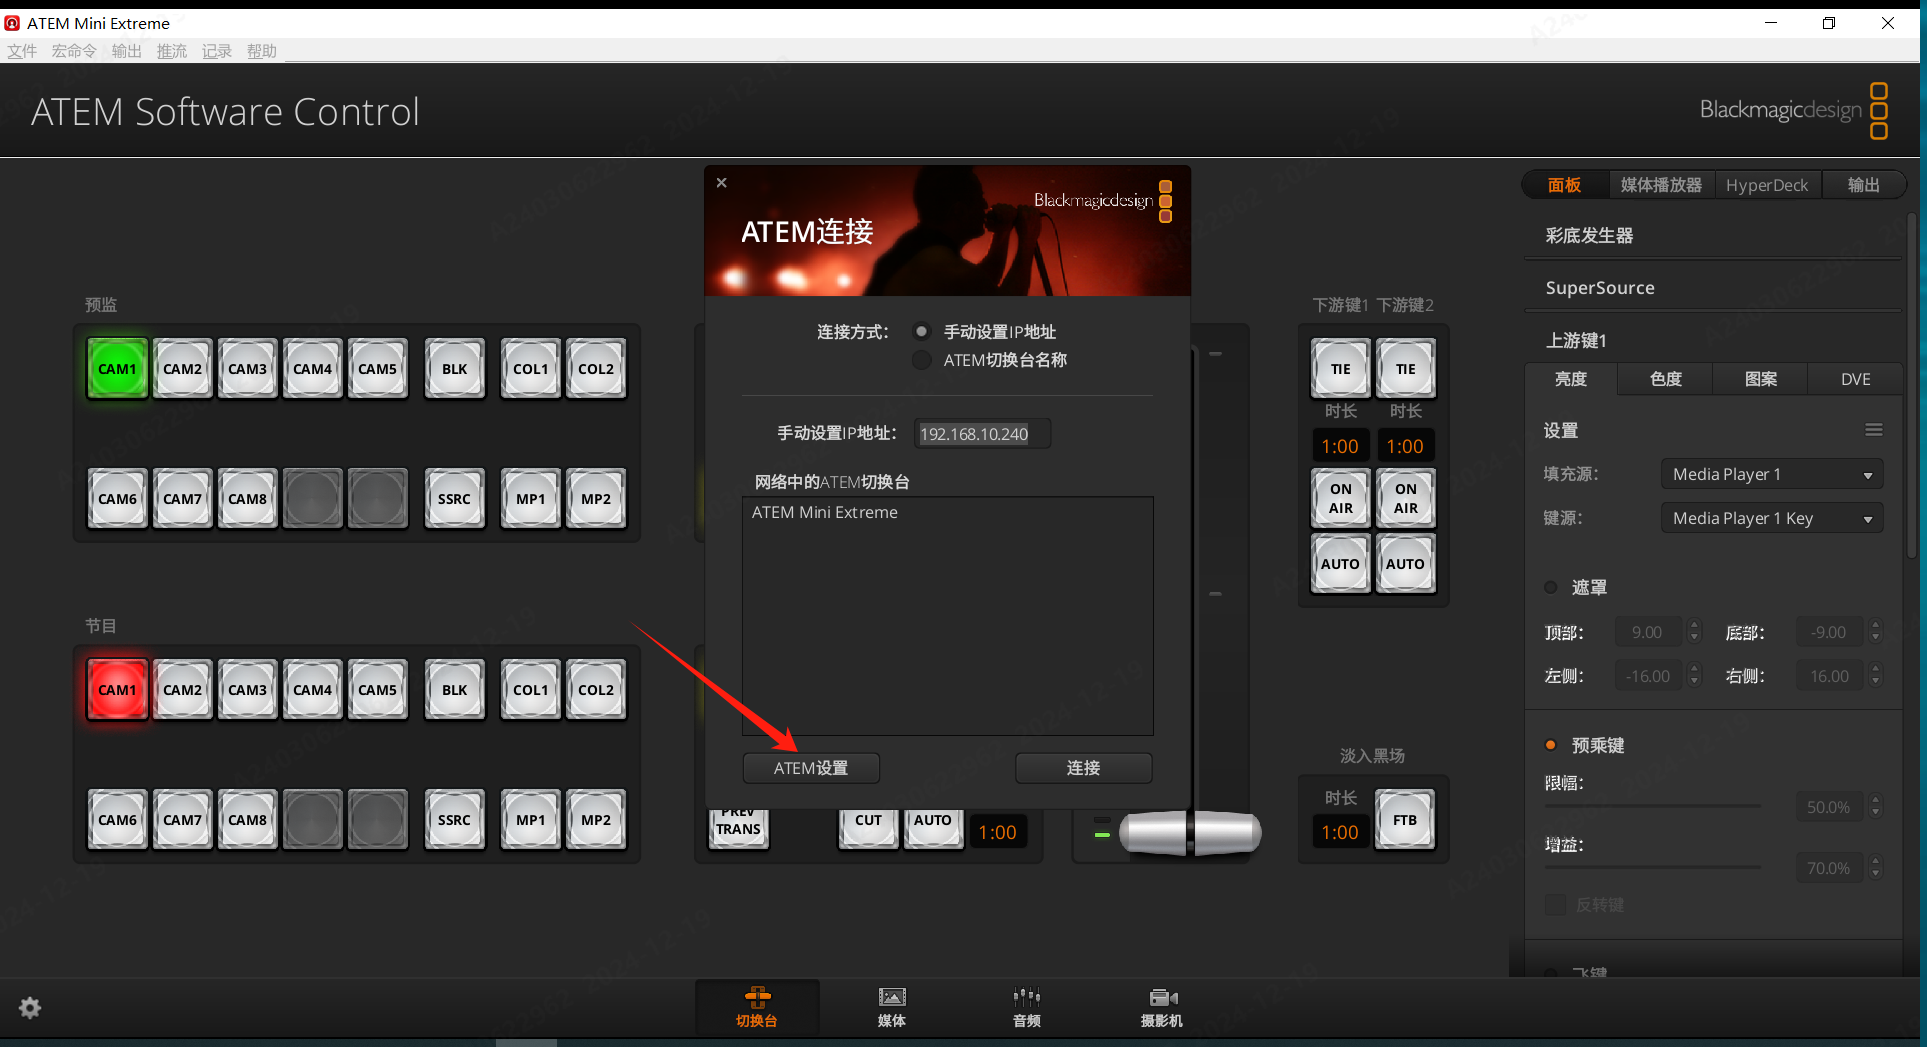Open the 填充源 Media Player 1 dropdown
1927x1047 pixels.
click(1771, 474)
